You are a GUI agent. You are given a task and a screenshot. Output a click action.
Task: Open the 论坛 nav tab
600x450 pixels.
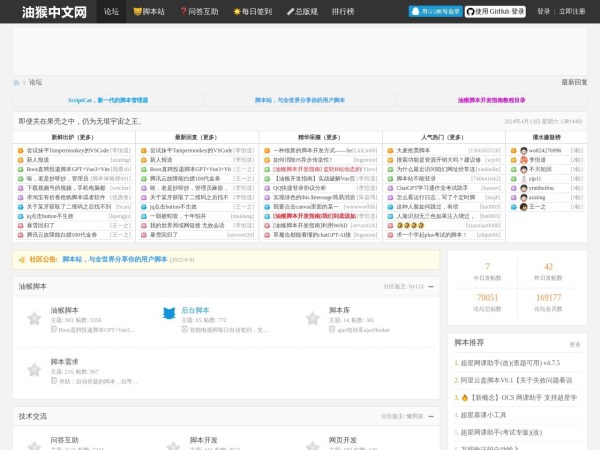(111, 11)
